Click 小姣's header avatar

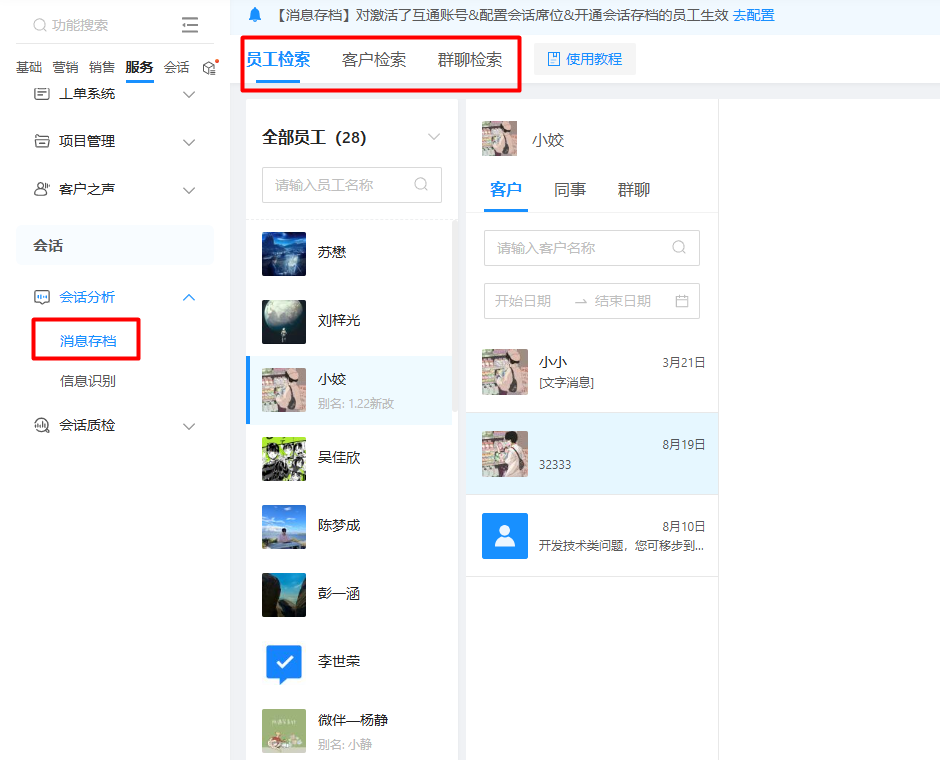tap(499, 138)
